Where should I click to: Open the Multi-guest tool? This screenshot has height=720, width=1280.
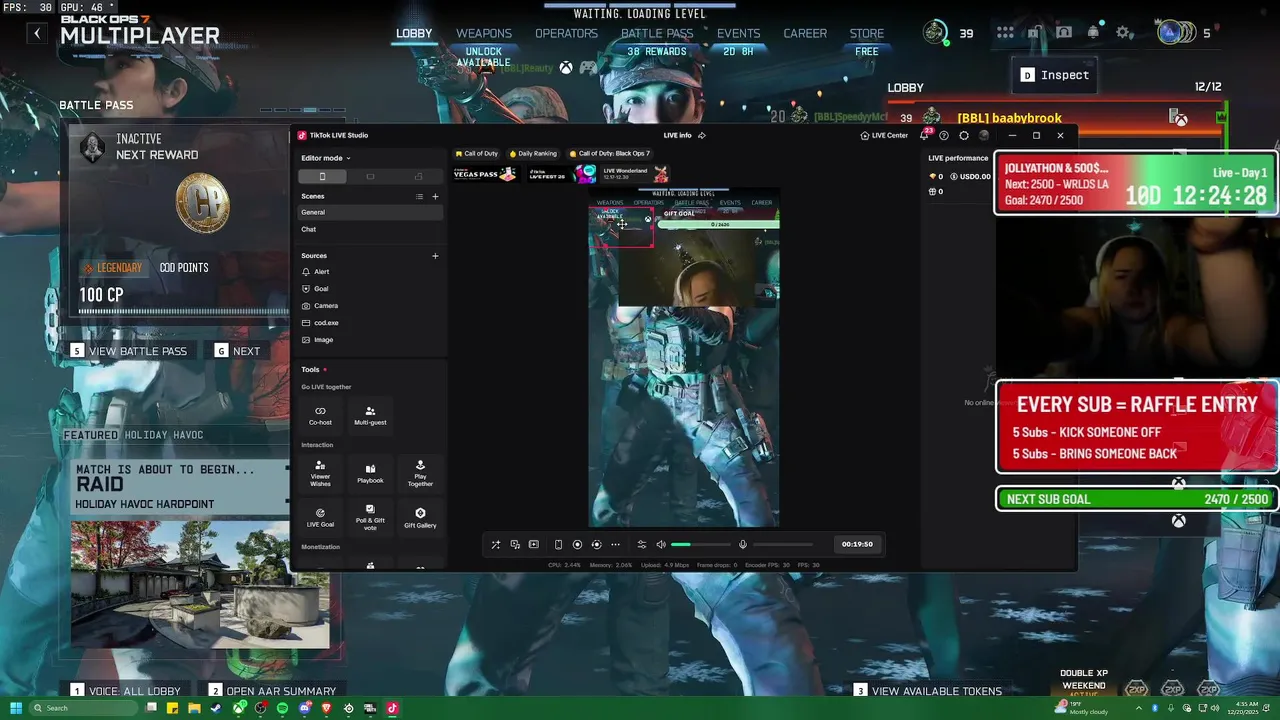370,415
